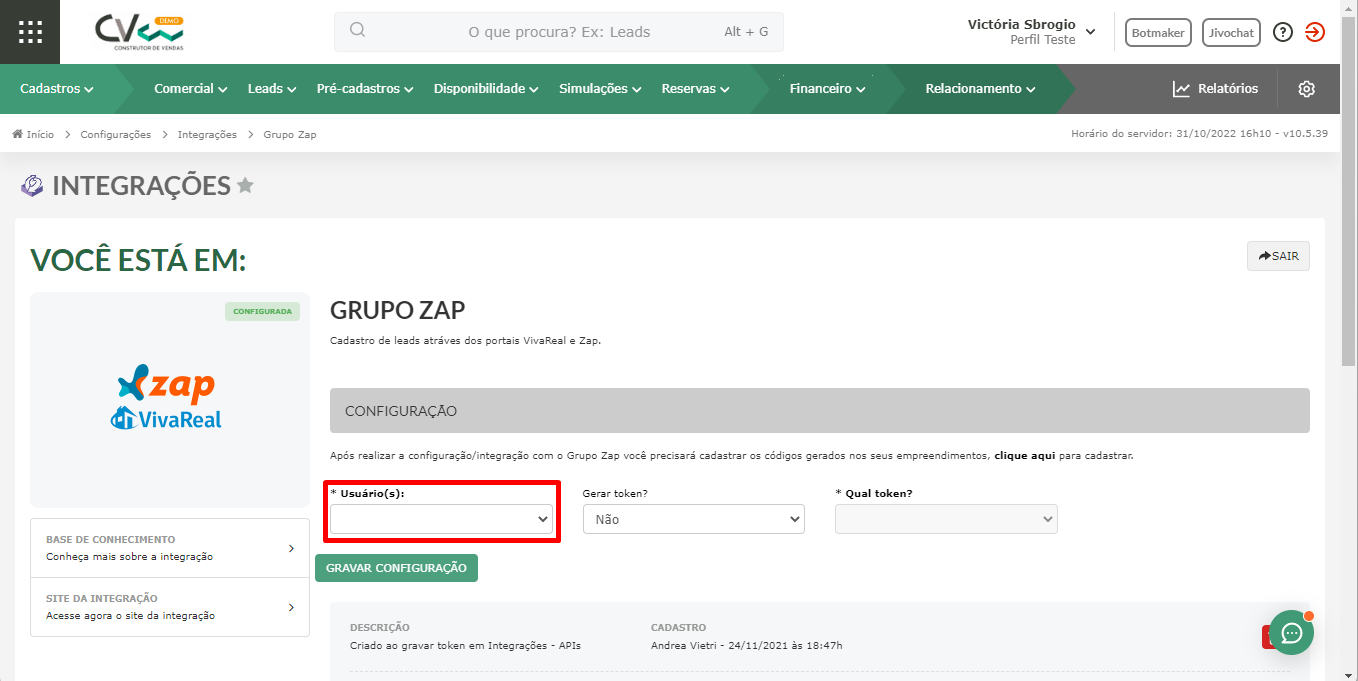
Task: Click 'Criado ao gravar token em Integrações - APIs'
Action: (x=465, y=646)
